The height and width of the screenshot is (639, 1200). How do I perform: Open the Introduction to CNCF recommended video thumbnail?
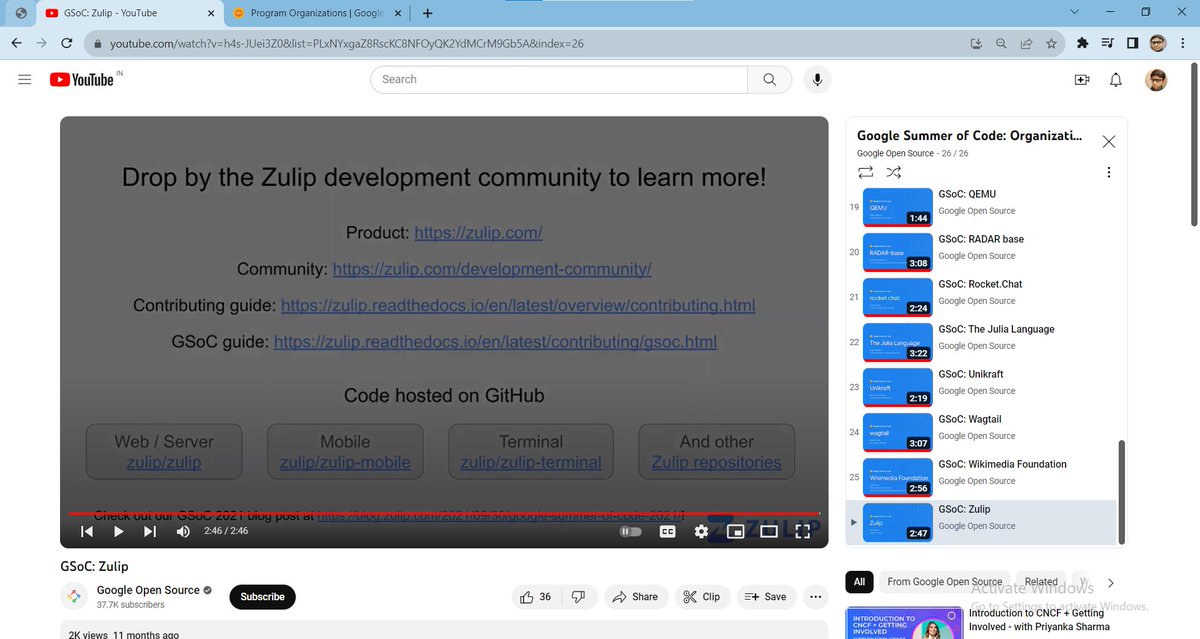coord(902,622)
